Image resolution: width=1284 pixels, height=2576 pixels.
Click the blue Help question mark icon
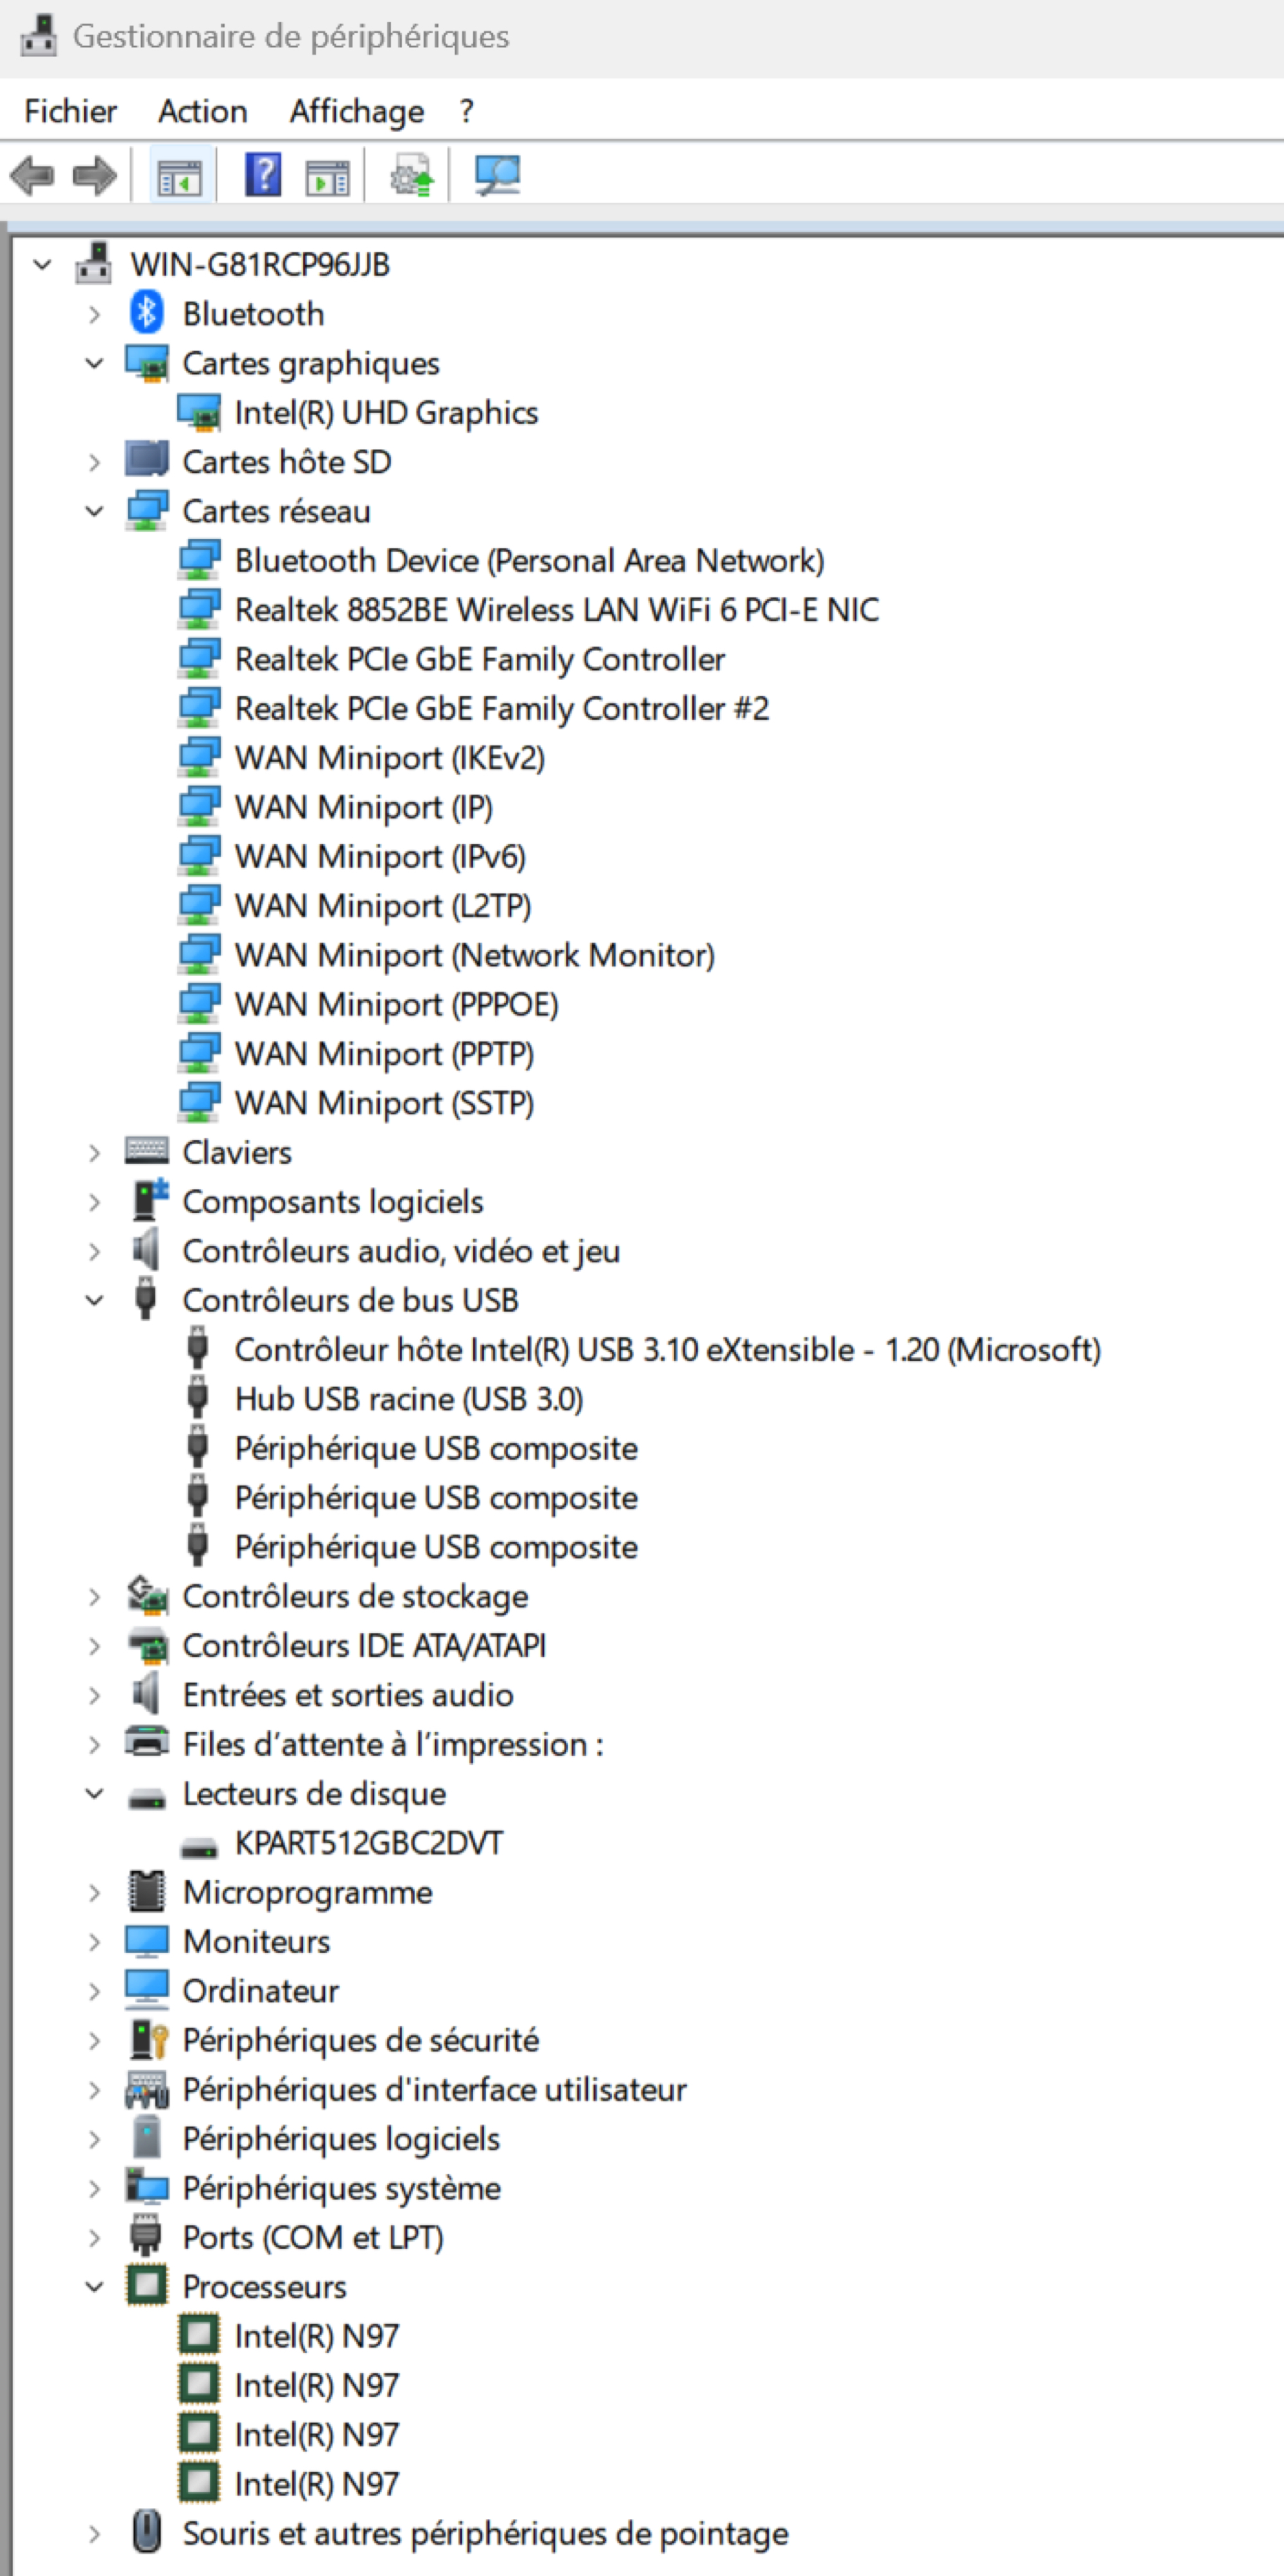click(x=264, y=176)
